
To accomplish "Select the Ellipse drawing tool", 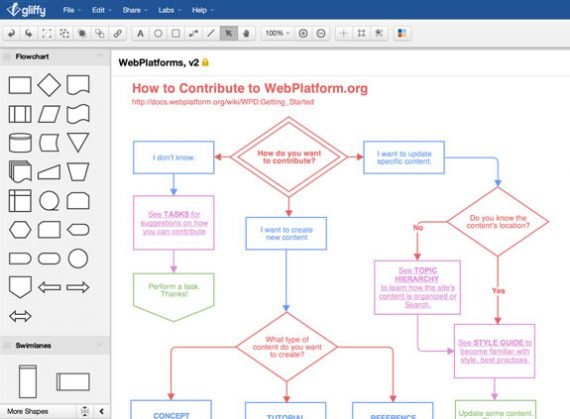I will tap(158, 33).
